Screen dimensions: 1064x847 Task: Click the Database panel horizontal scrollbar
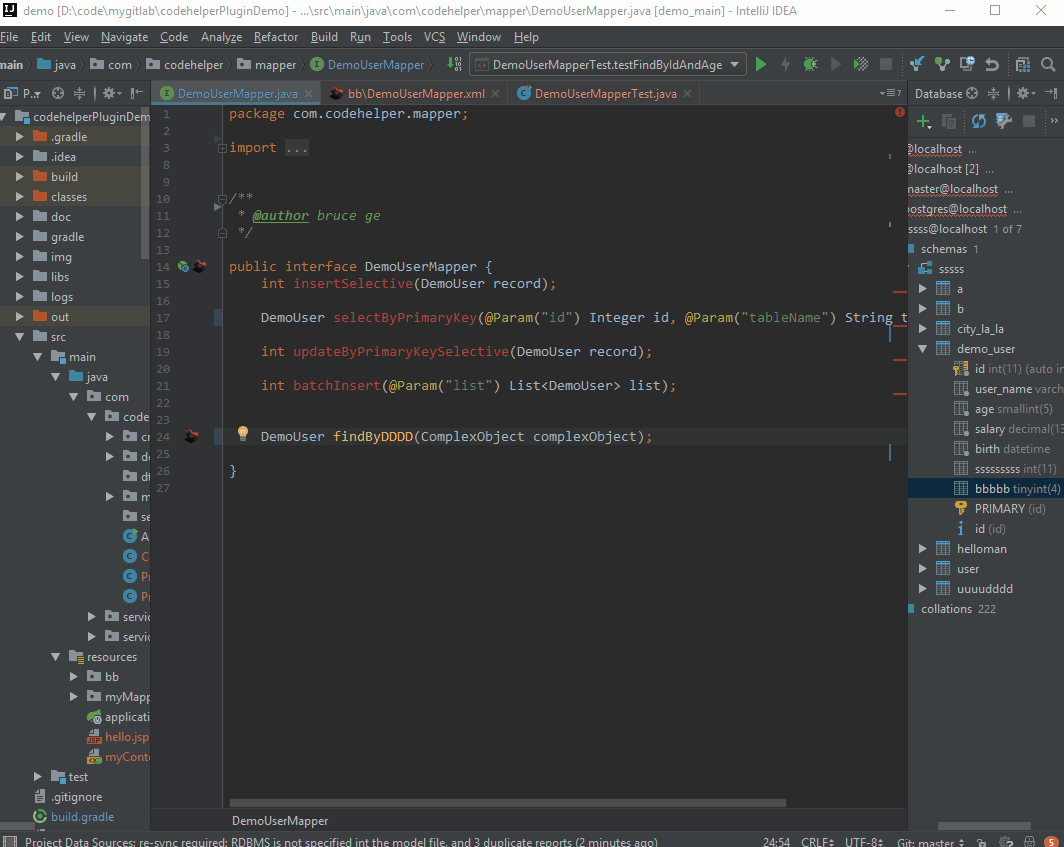click(983, 827)
